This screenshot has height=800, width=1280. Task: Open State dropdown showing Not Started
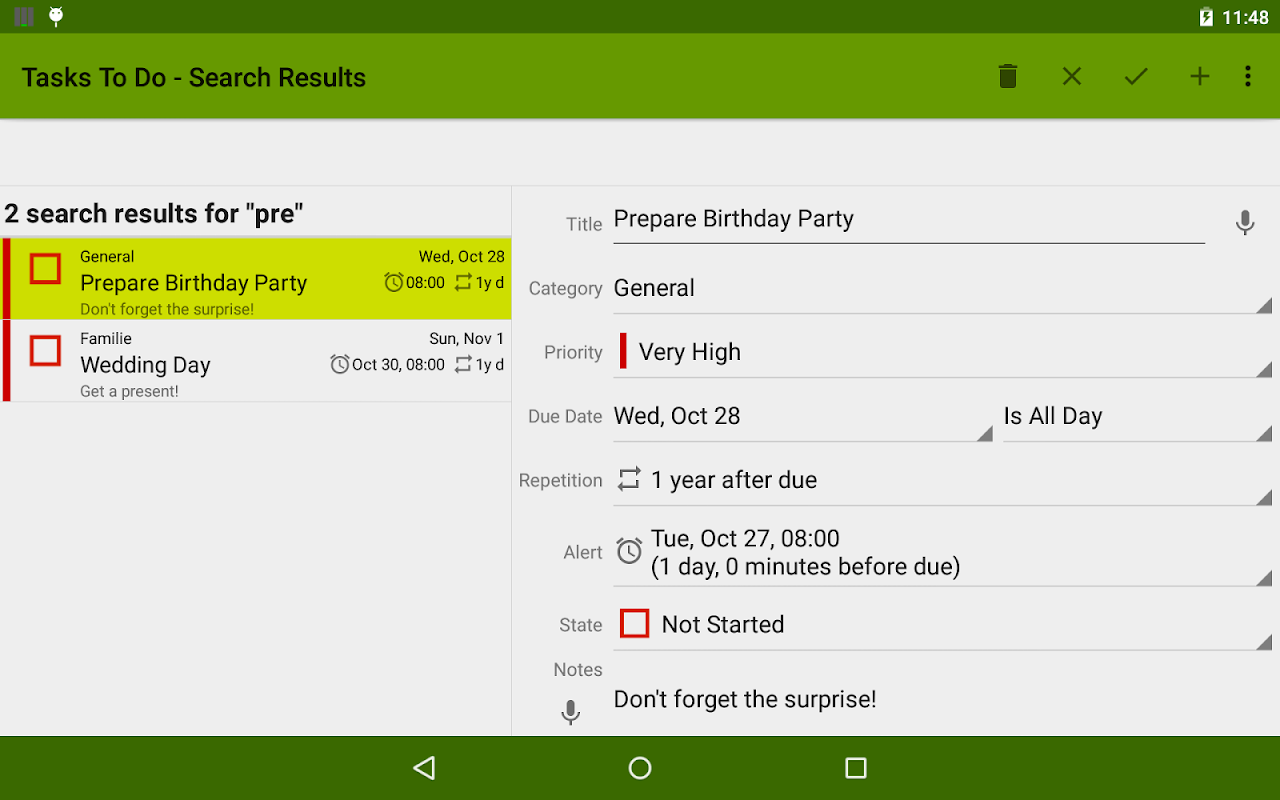[942, 625]
